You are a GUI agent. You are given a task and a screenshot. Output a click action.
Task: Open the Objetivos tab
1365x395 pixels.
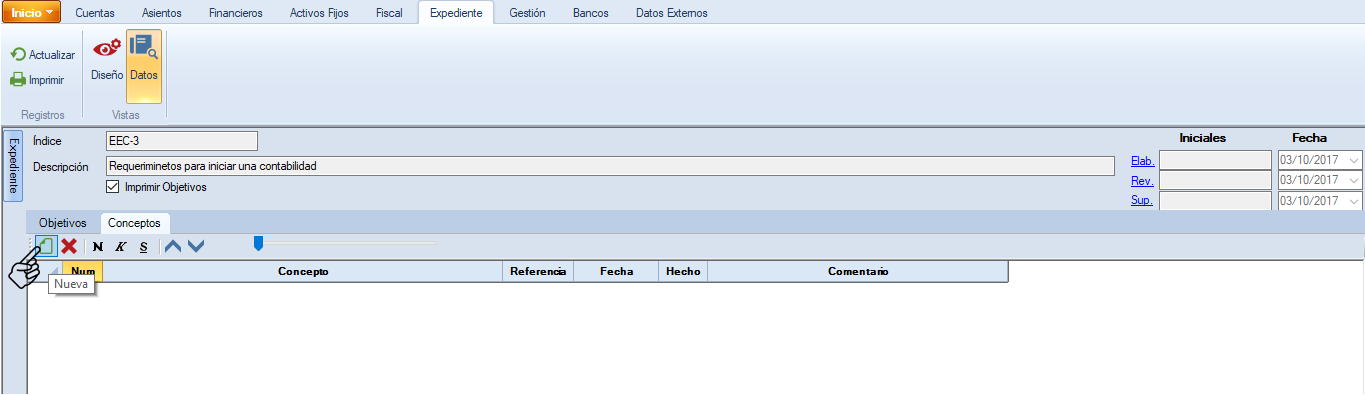[63, 222]
